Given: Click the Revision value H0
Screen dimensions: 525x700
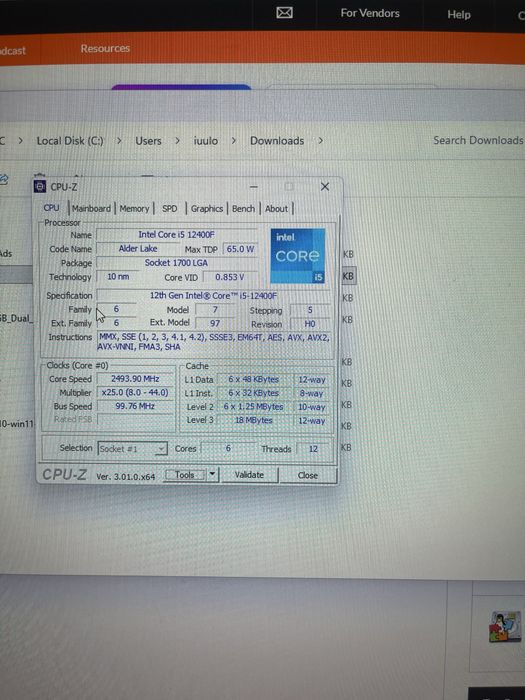Looking at the screenshot, I should click(x=310, y=324).
